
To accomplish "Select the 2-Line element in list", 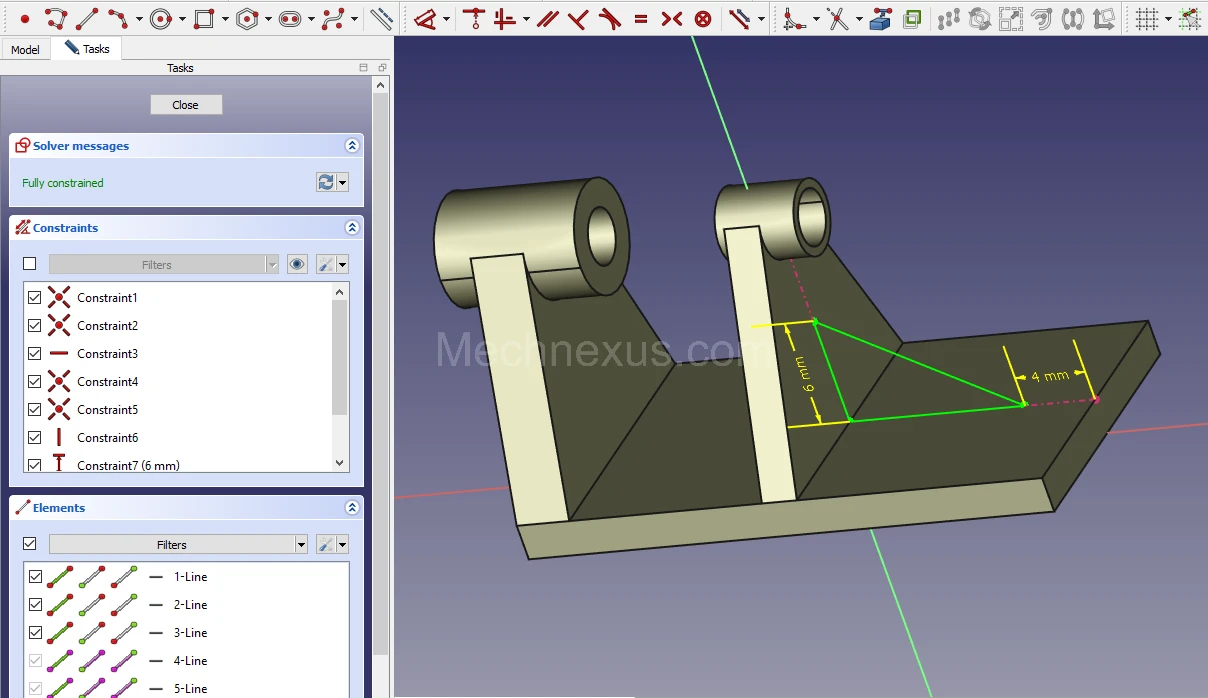I will (x=190, y=605).
